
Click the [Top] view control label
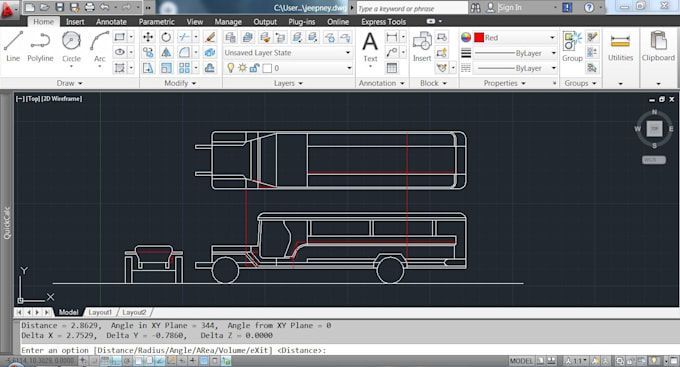point(33,99)
